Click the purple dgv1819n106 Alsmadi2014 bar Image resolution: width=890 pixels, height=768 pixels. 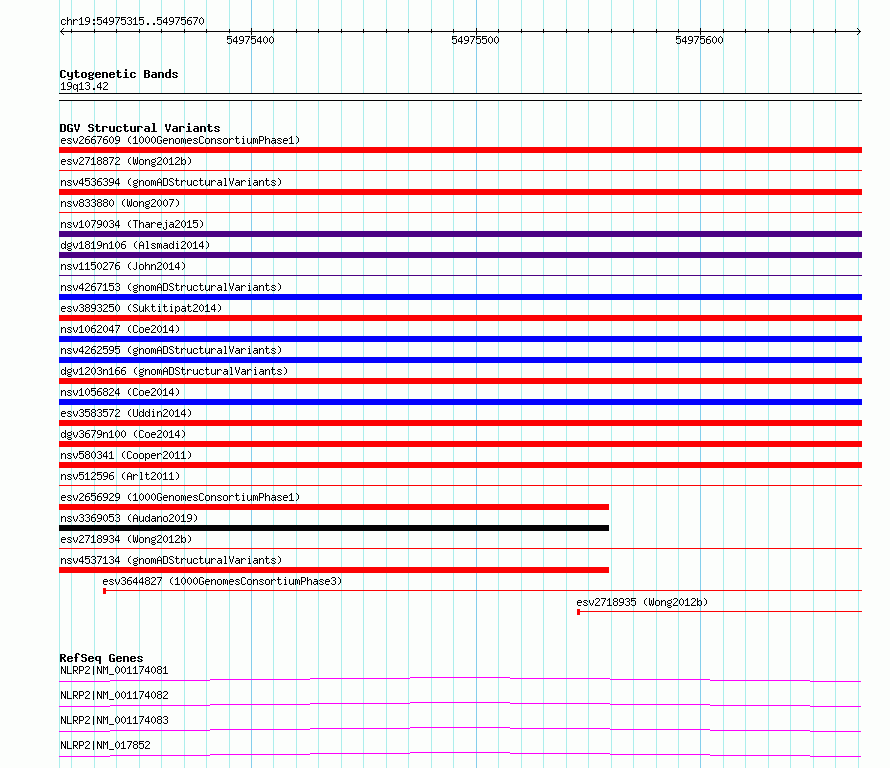pyautogui.click(x=460, y=255)
